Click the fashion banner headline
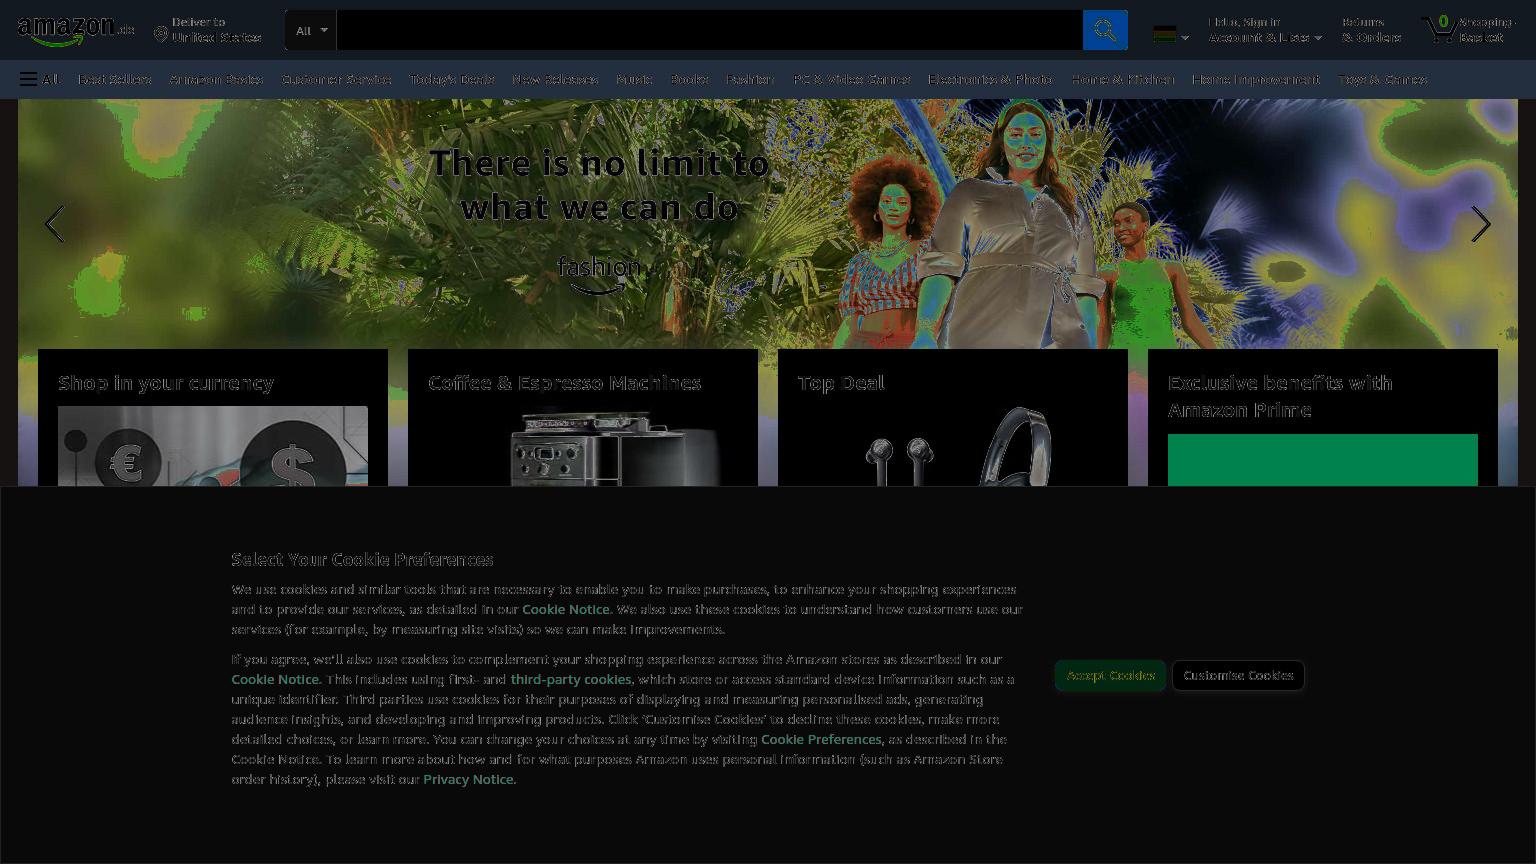The height and width of the screenshot is (864, 1536). [x=599, y=185]
